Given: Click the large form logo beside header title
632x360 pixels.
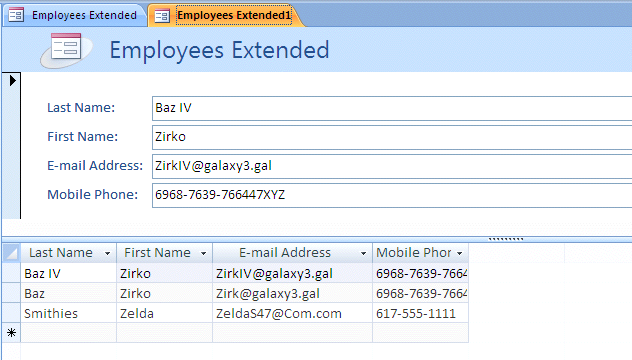Looking at the screenshot, I should tap(66, 50).
